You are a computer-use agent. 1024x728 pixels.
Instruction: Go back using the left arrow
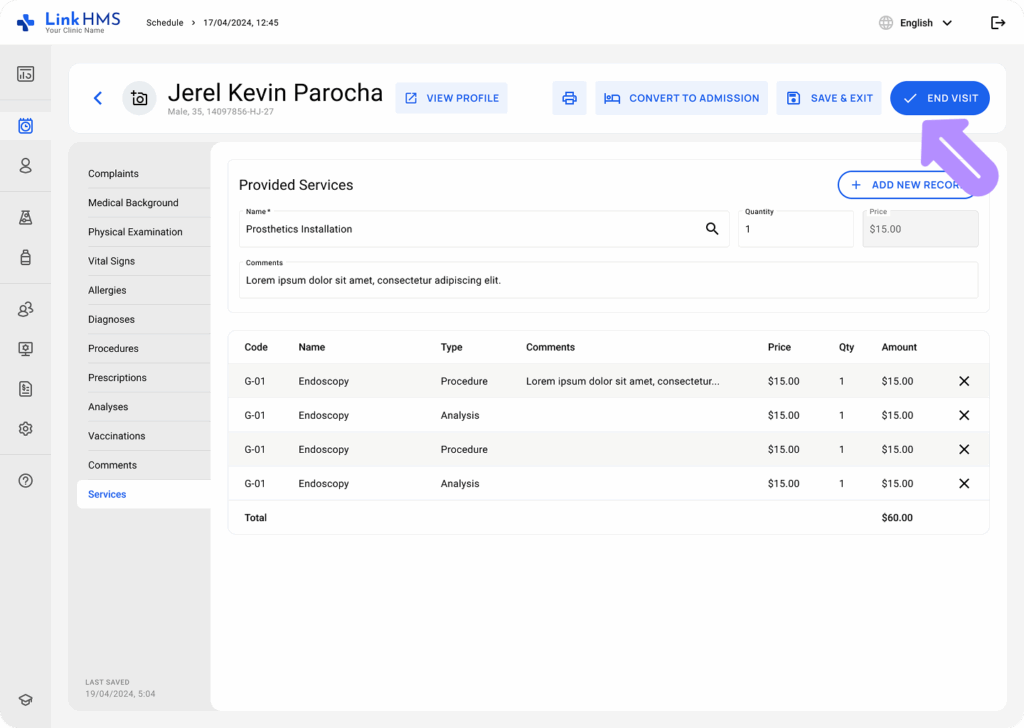click(98, 98)
